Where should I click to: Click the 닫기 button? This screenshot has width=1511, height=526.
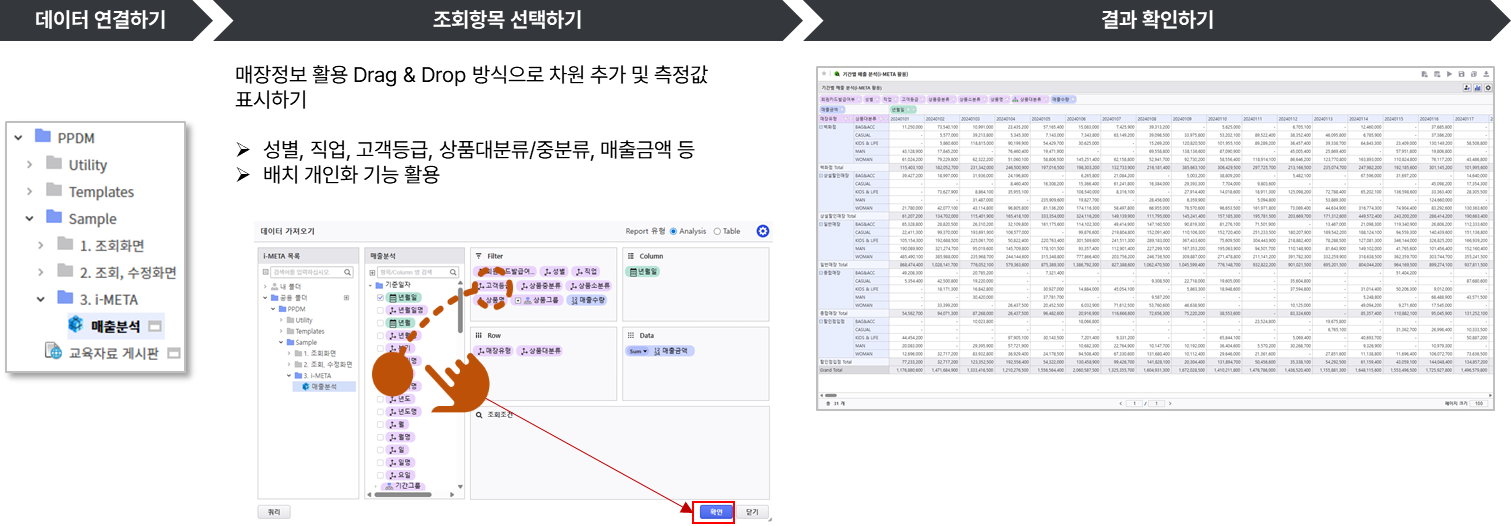pyautogui.click(x=752, y=511)
